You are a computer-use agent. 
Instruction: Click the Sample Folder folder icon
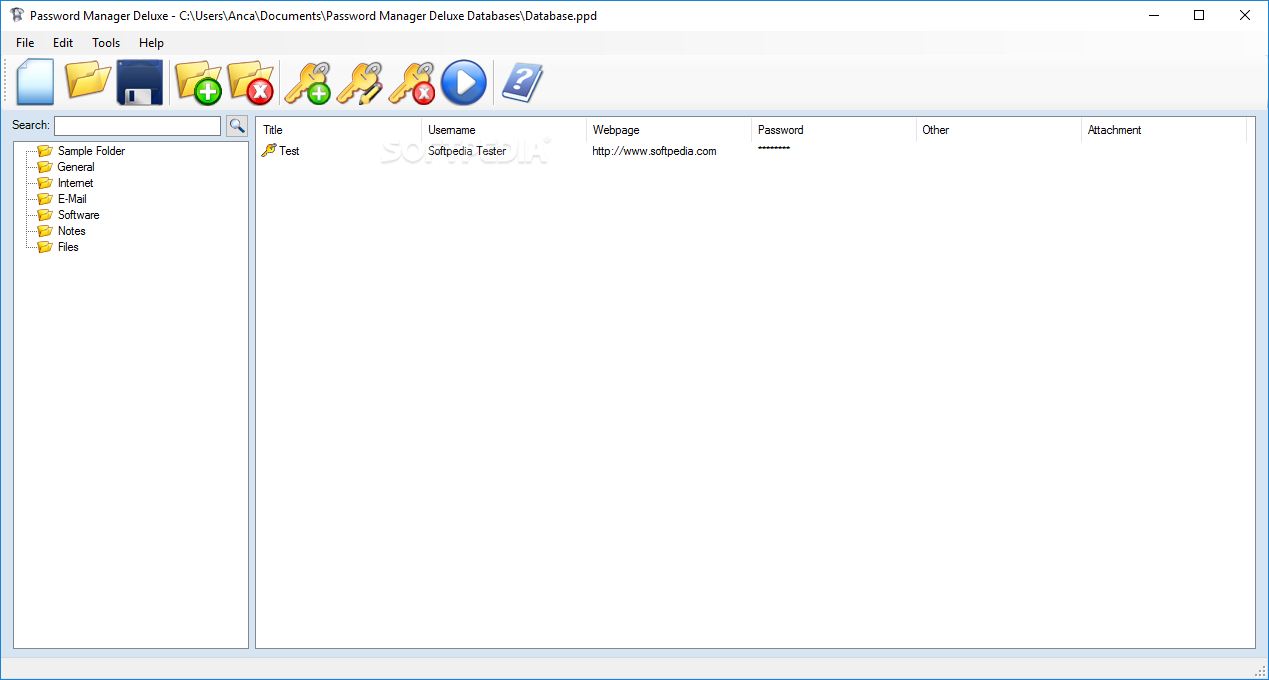[x=45, y=151]
